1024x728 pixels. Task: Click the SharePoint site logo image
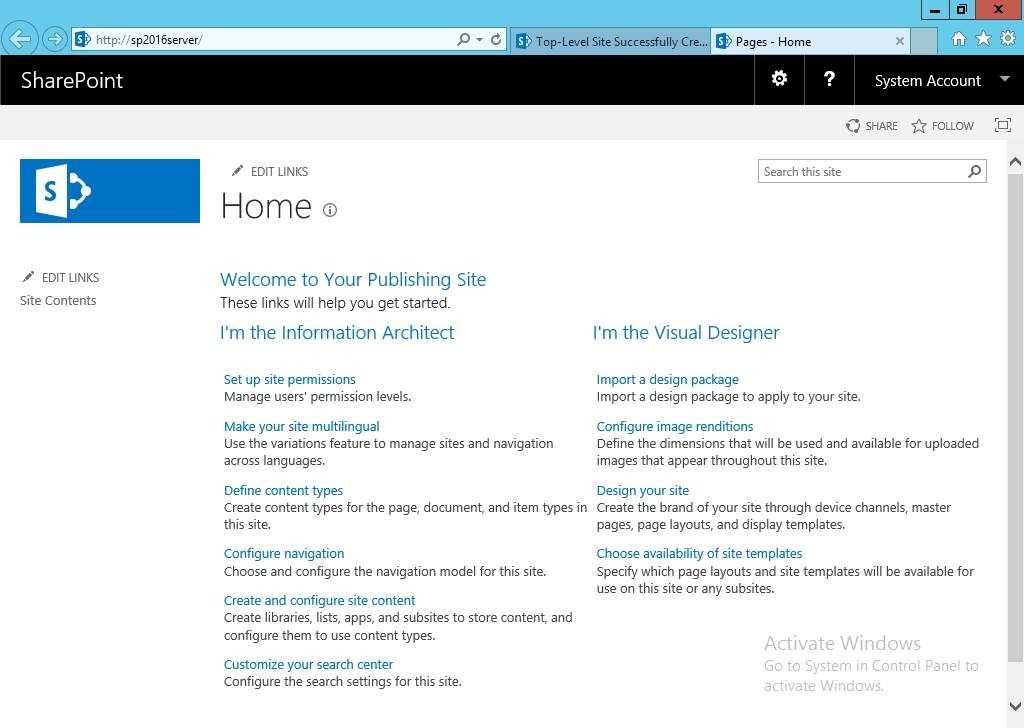click(110, 191)
